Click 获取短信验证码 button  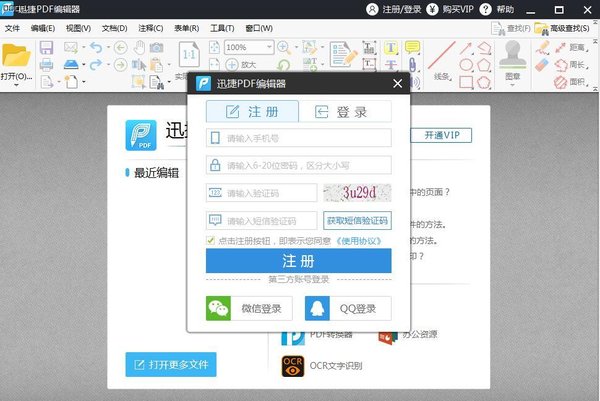357,221
